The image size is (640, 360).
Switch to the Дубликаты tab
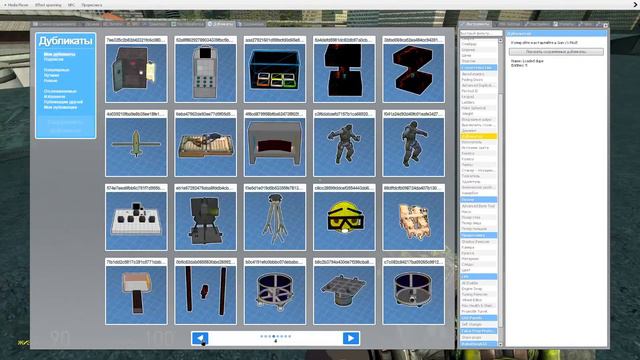click(220, 24)
